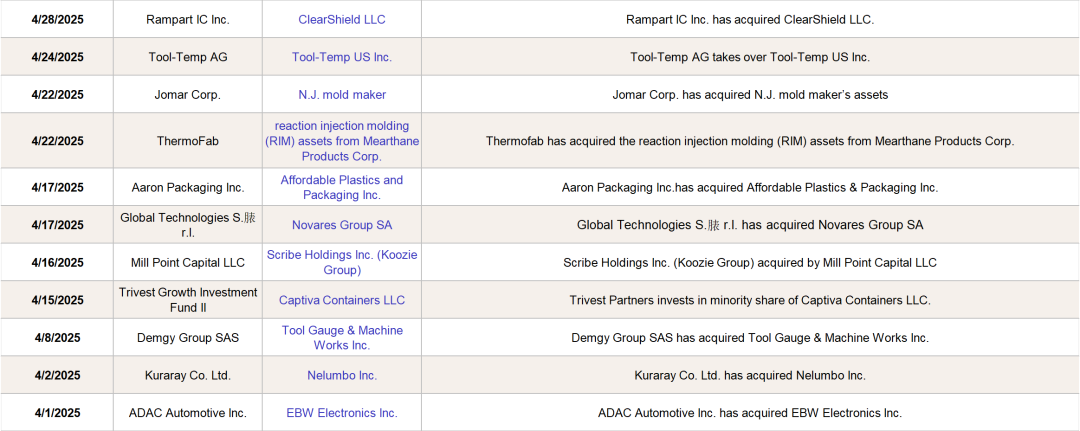
Task: Click the Mill Point Capital LLC acquirer cell
Action: [x=187, y=262]
